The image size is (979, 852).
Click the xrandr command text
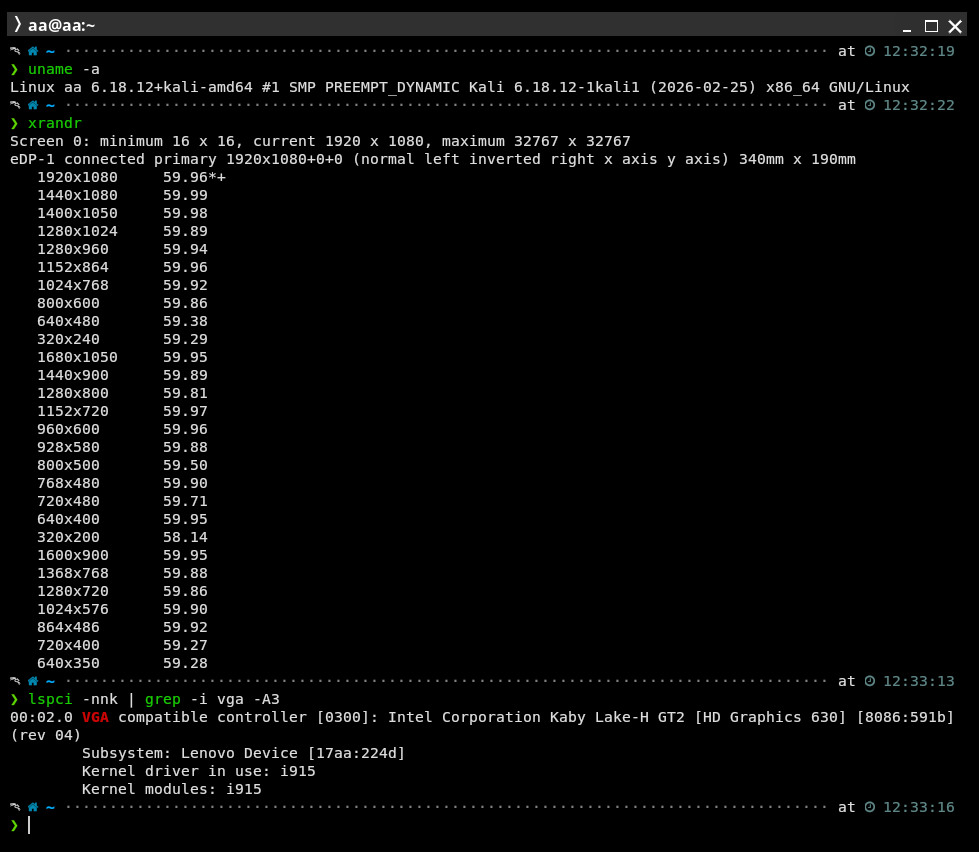point(55,123)
